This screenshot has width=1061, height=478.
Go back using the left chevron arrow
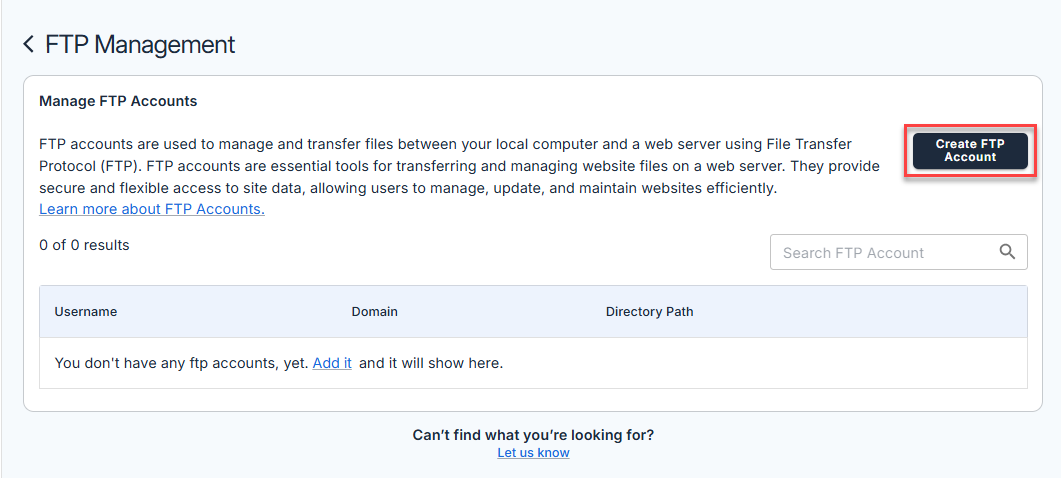click(28, 45)
